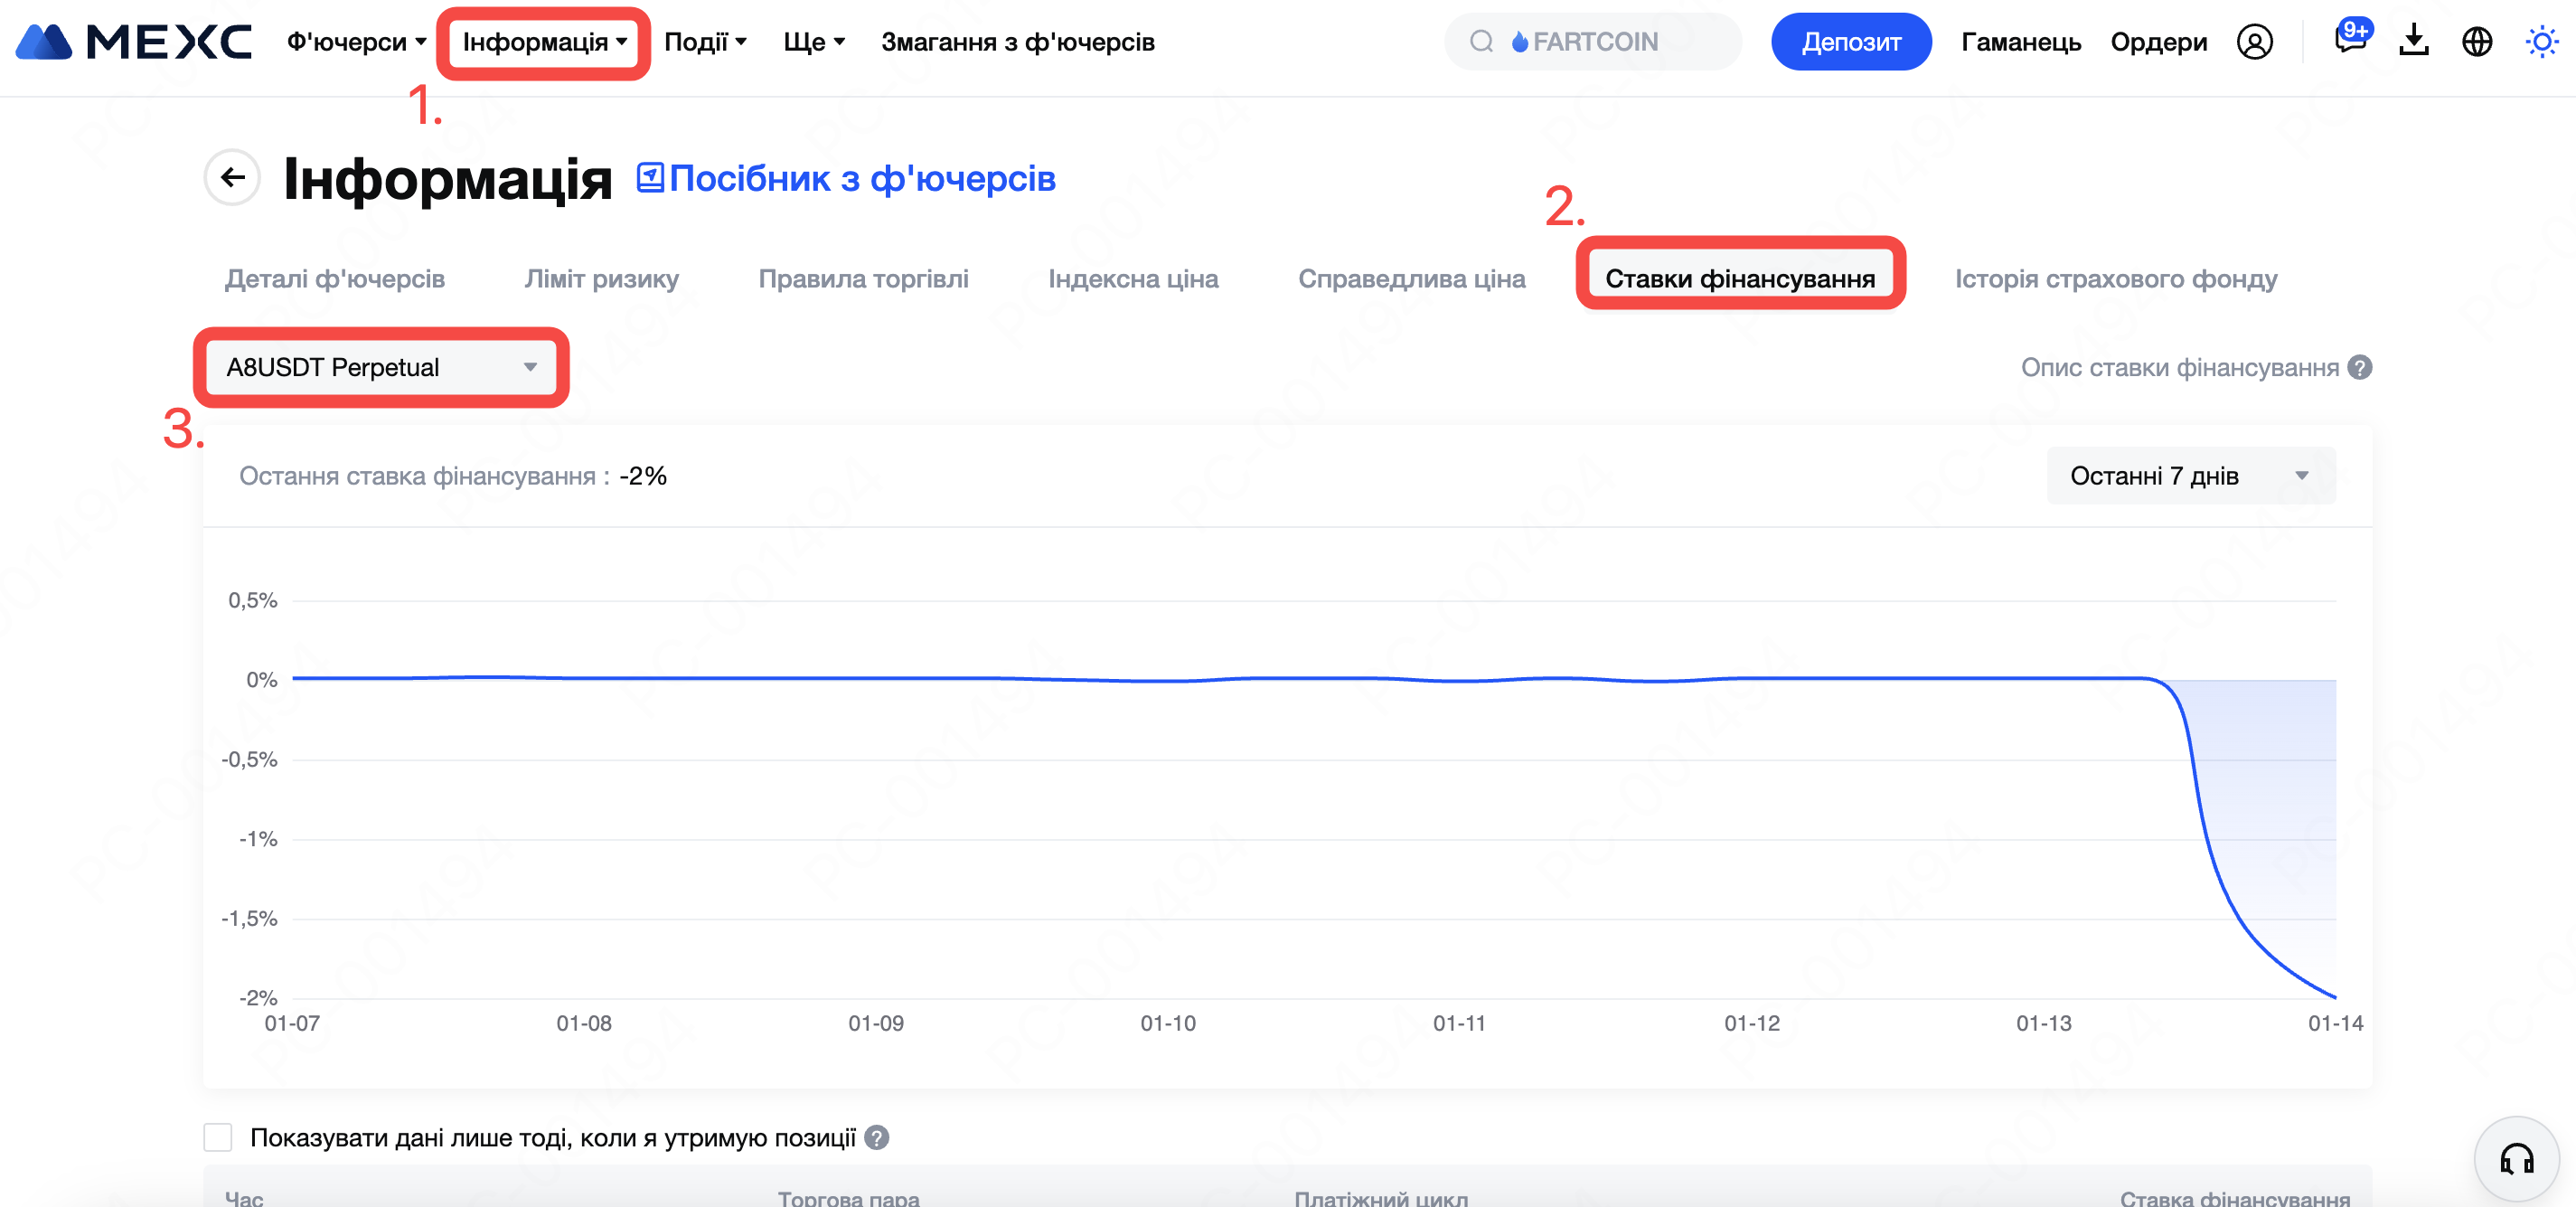Click the download app icon
The height and width of the screenshot is (1207, 2576).
[2413, 42]
